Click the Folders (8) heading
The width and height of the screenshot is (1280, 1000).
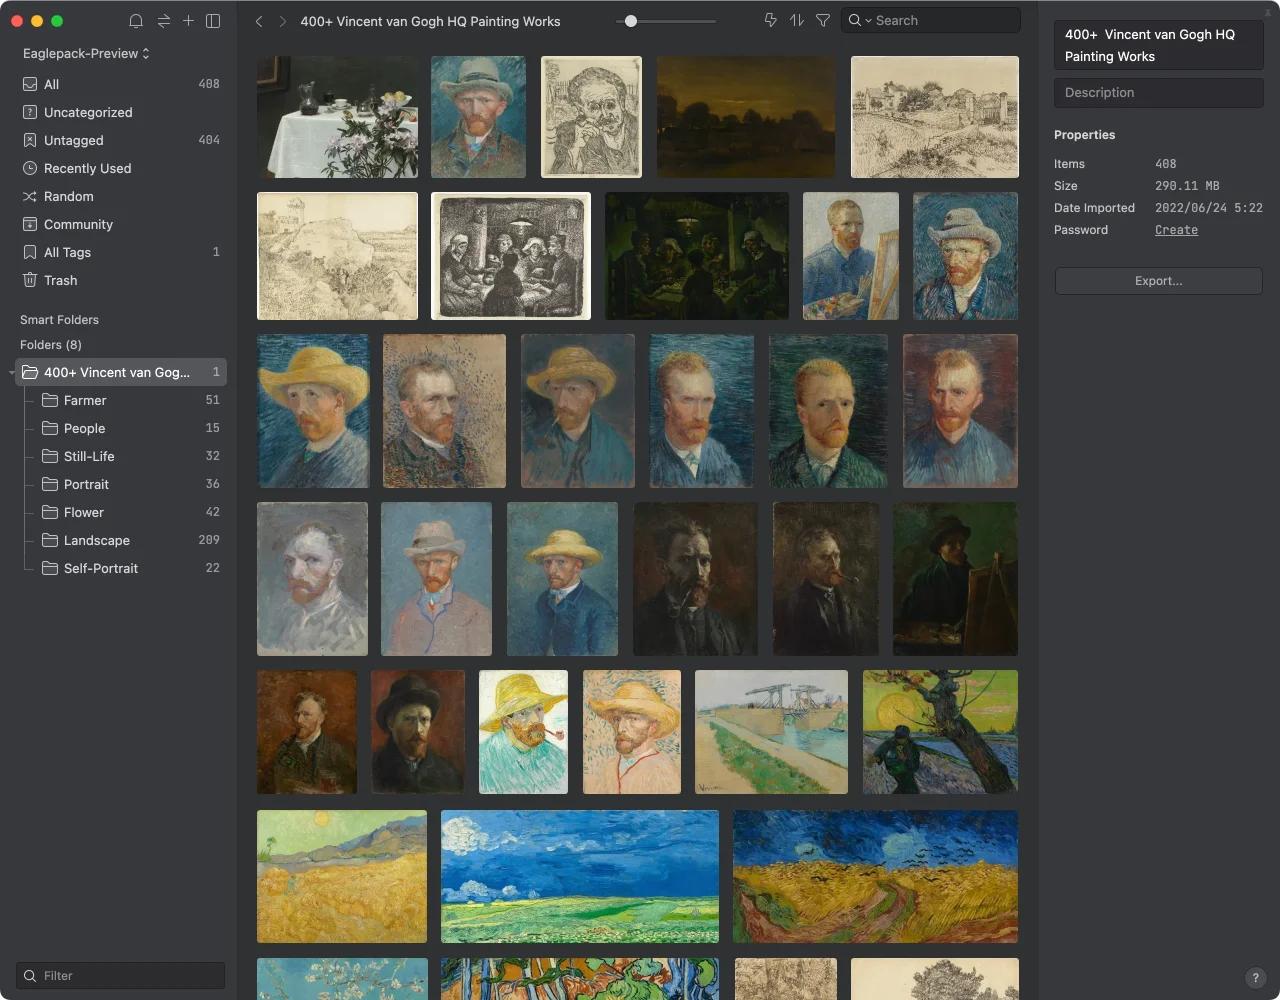pyautogui.click(x=51, y=345)
